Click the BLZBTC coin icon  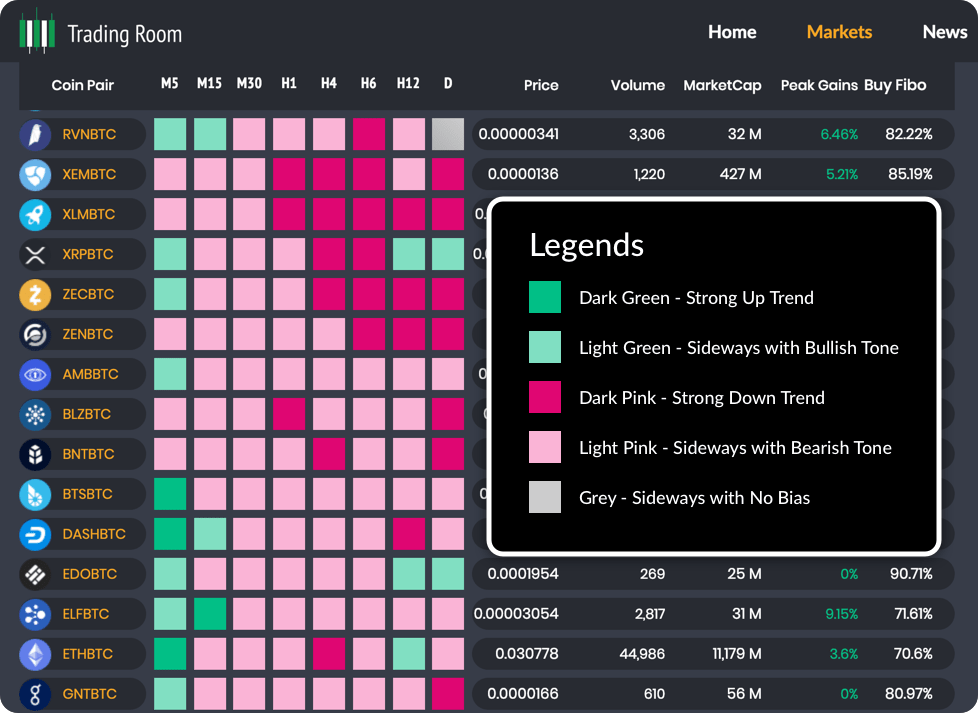pyautogui.click(x=35, y=414)
